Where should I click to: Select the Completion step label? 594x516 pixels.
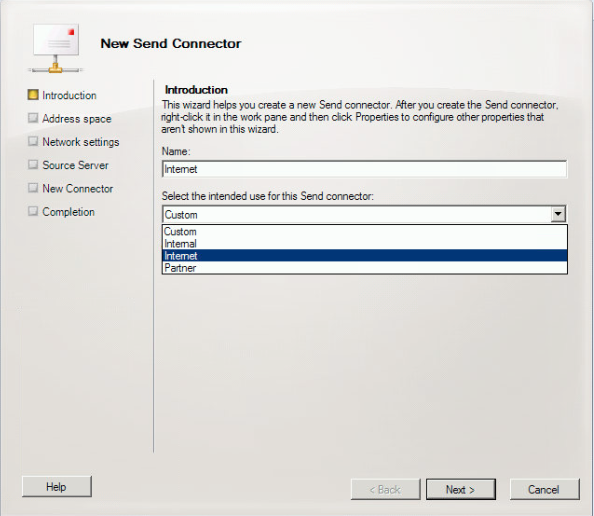69,212
